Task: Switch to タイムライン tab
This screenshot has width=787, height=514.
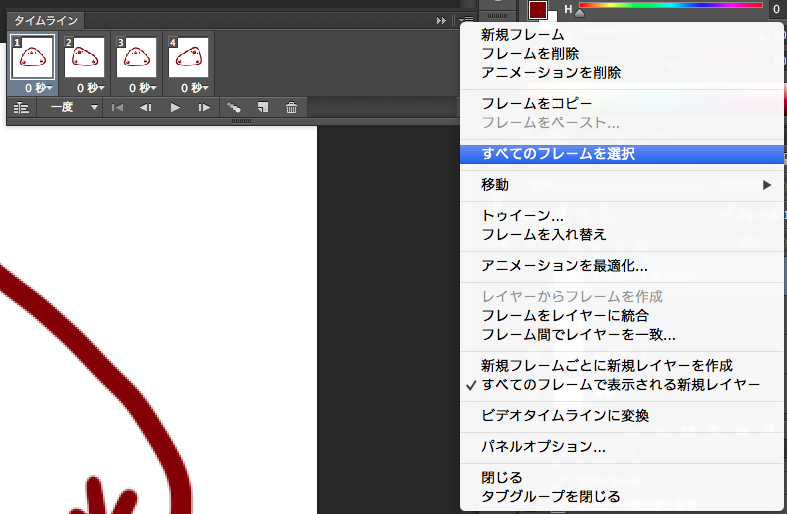Action: [46, 21]
